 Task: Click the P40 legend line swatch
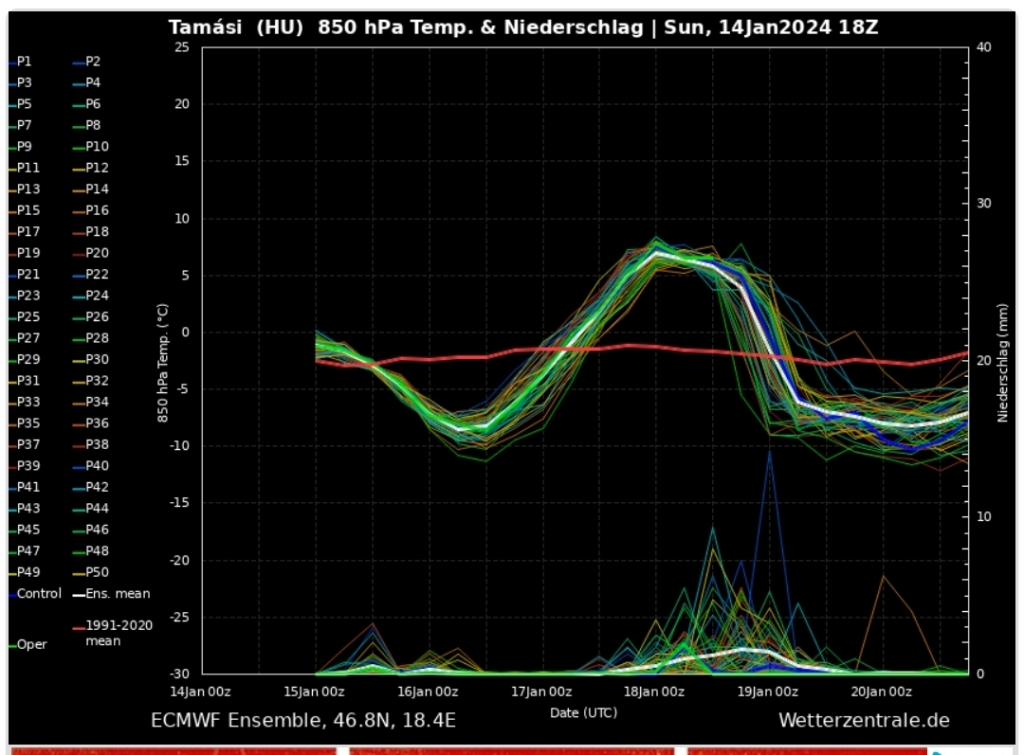point(77,466)
